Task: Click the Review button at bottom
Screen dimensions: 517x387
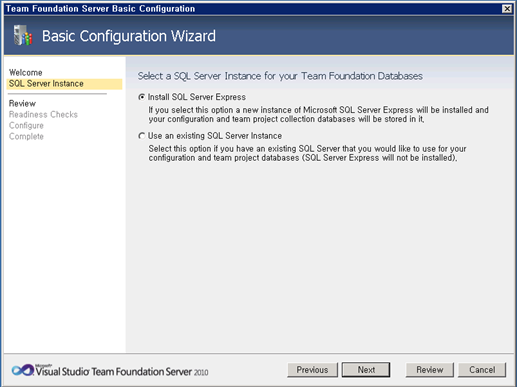Action: [x=430, y=370]
